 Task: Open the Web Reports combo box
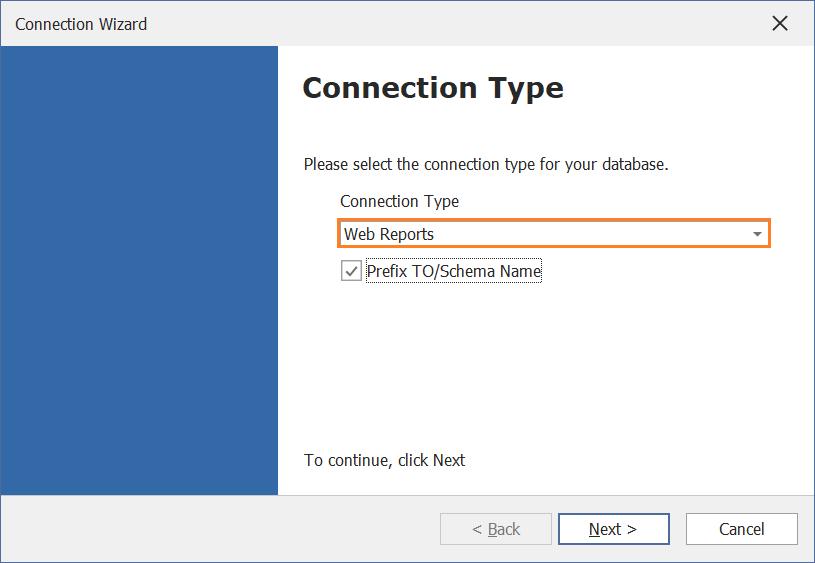click(x=554, y=234)
